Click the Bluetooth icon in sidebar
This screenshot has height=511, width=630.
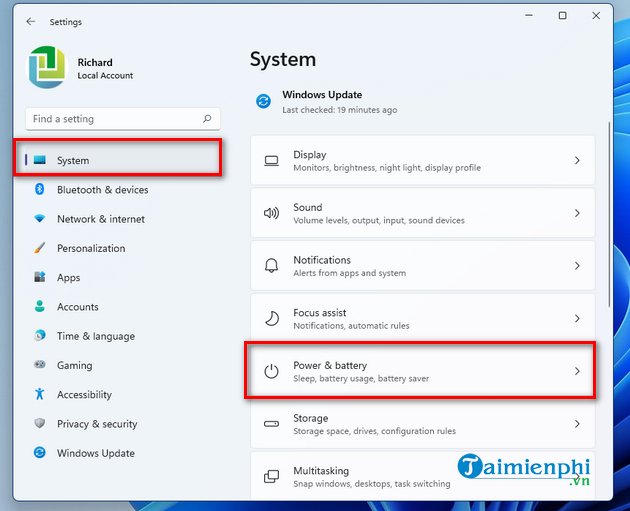[x=40, y=189]
